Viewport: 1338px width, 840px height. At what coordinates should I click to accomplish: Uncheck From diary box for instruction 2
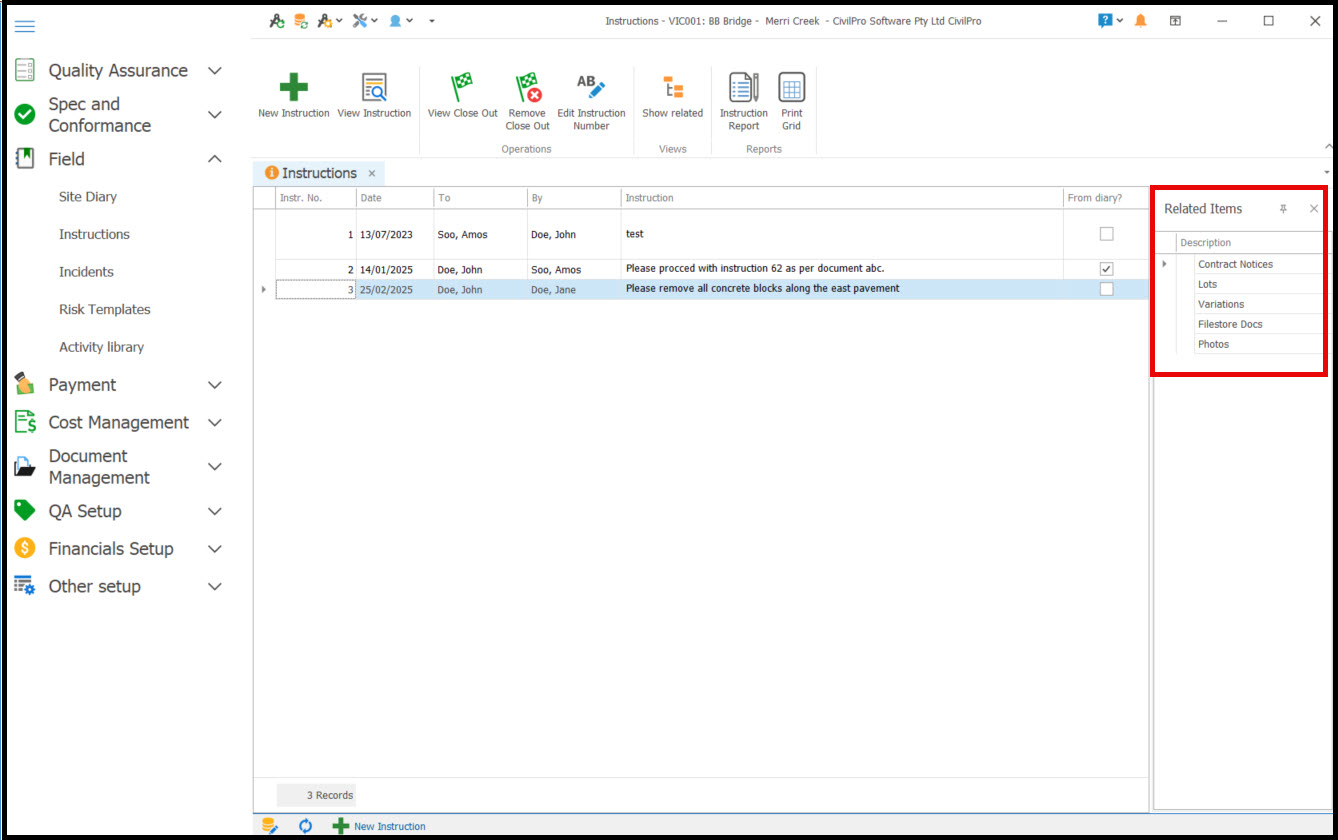pyautogui.click(x=1106, y=269)
